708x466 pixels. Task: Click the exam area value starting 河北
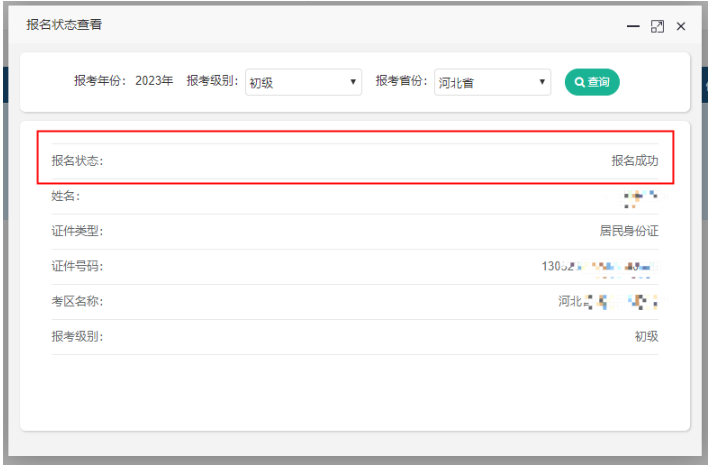tap(608, 301)
